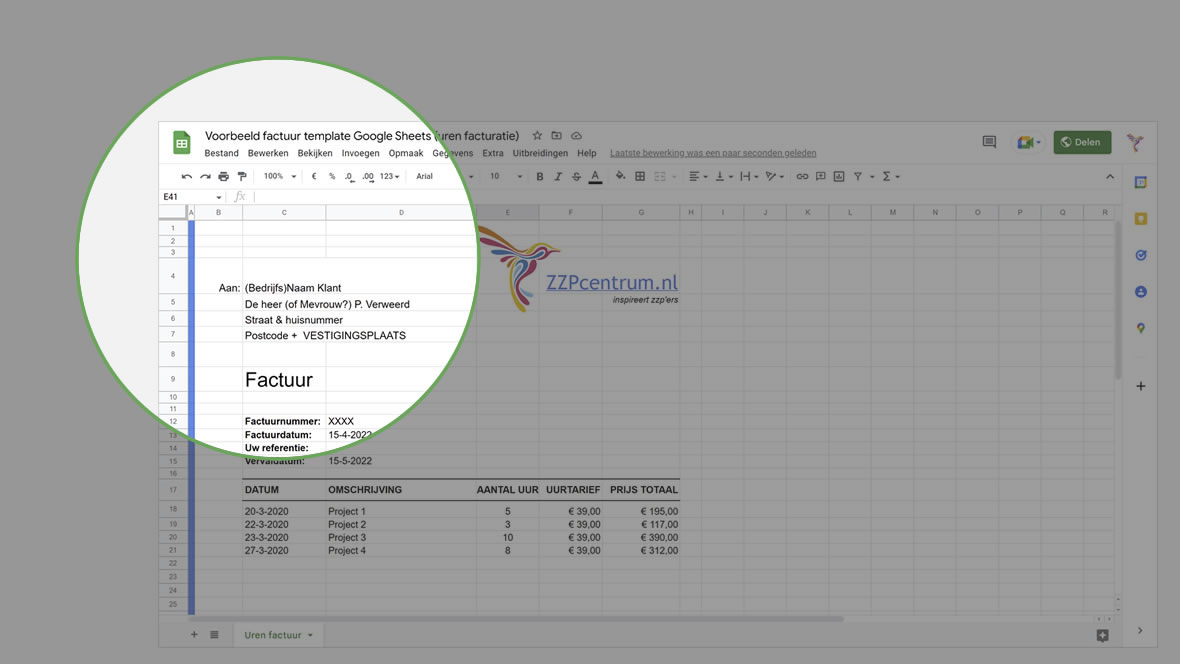This screenshot has height=664, width=1180.
Task: Open the font size dropdown
Action: (500, 176)
